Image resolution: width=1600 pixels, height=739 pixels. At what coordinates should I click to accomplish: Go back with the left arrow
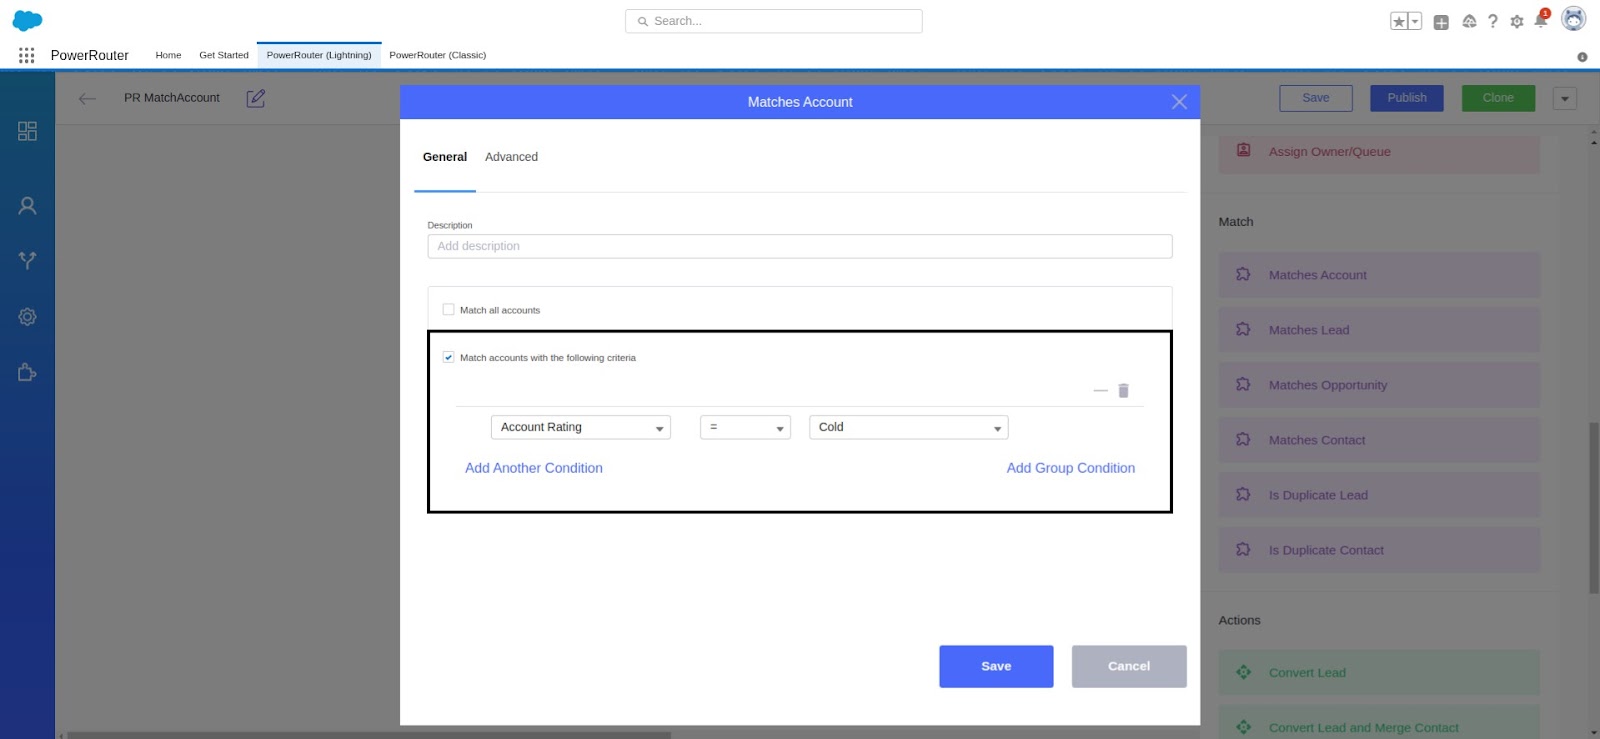[x=87, y=98]
